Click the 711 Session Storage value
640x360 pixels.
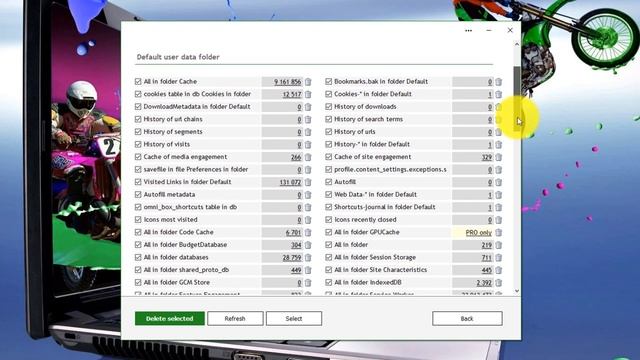(x=487, y=258)
